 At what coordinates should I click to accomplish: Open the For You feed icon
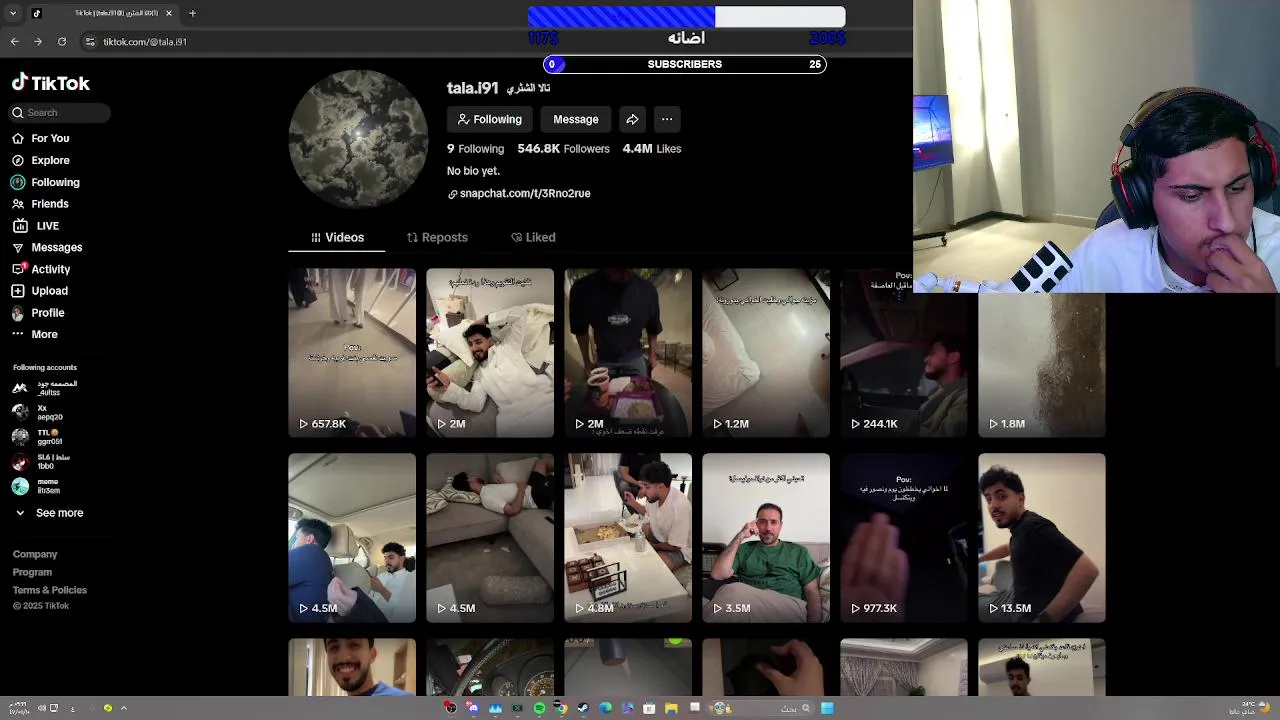click(x=18, y=138)
